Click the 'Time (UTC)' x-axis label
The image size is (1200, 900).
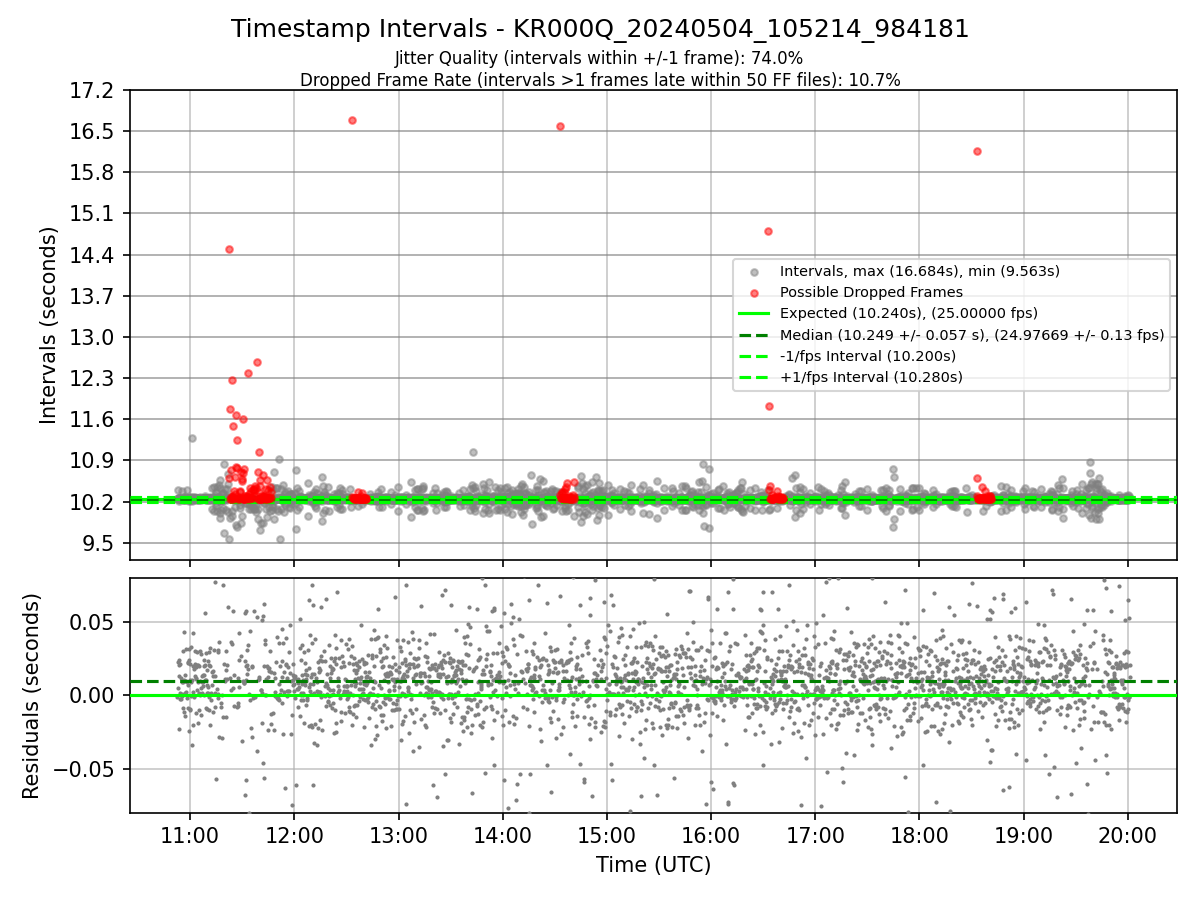click(x=653, y=866)
